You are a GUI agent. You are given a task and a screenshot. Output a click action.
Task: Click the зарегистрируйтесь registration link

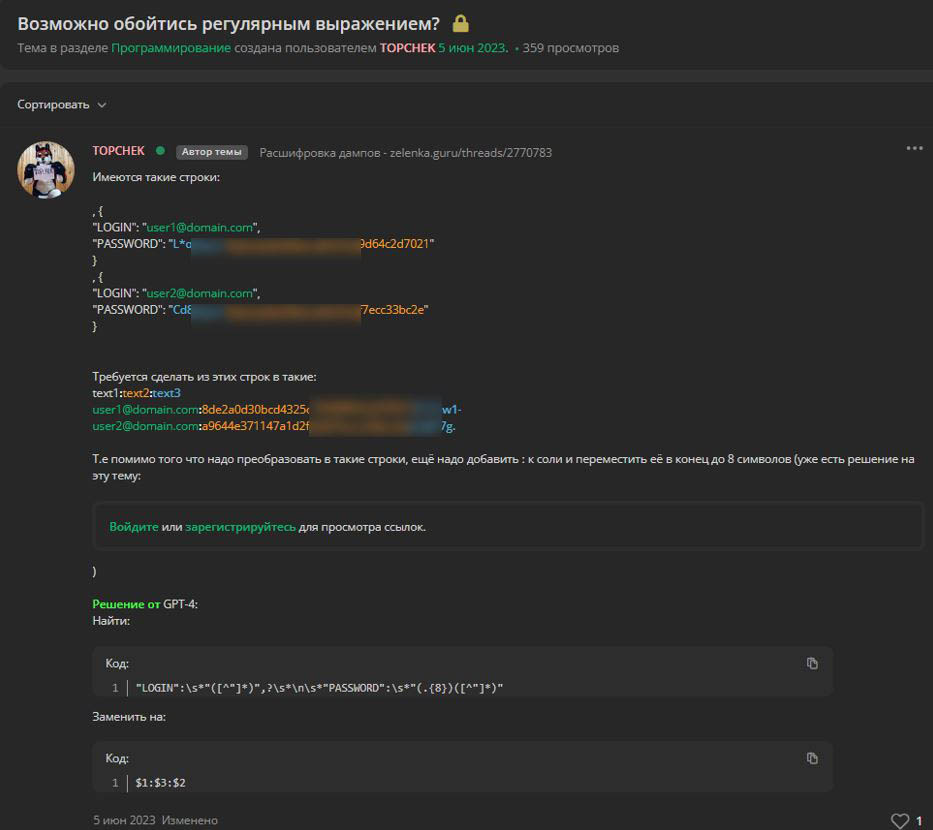(x=240, y=527)
